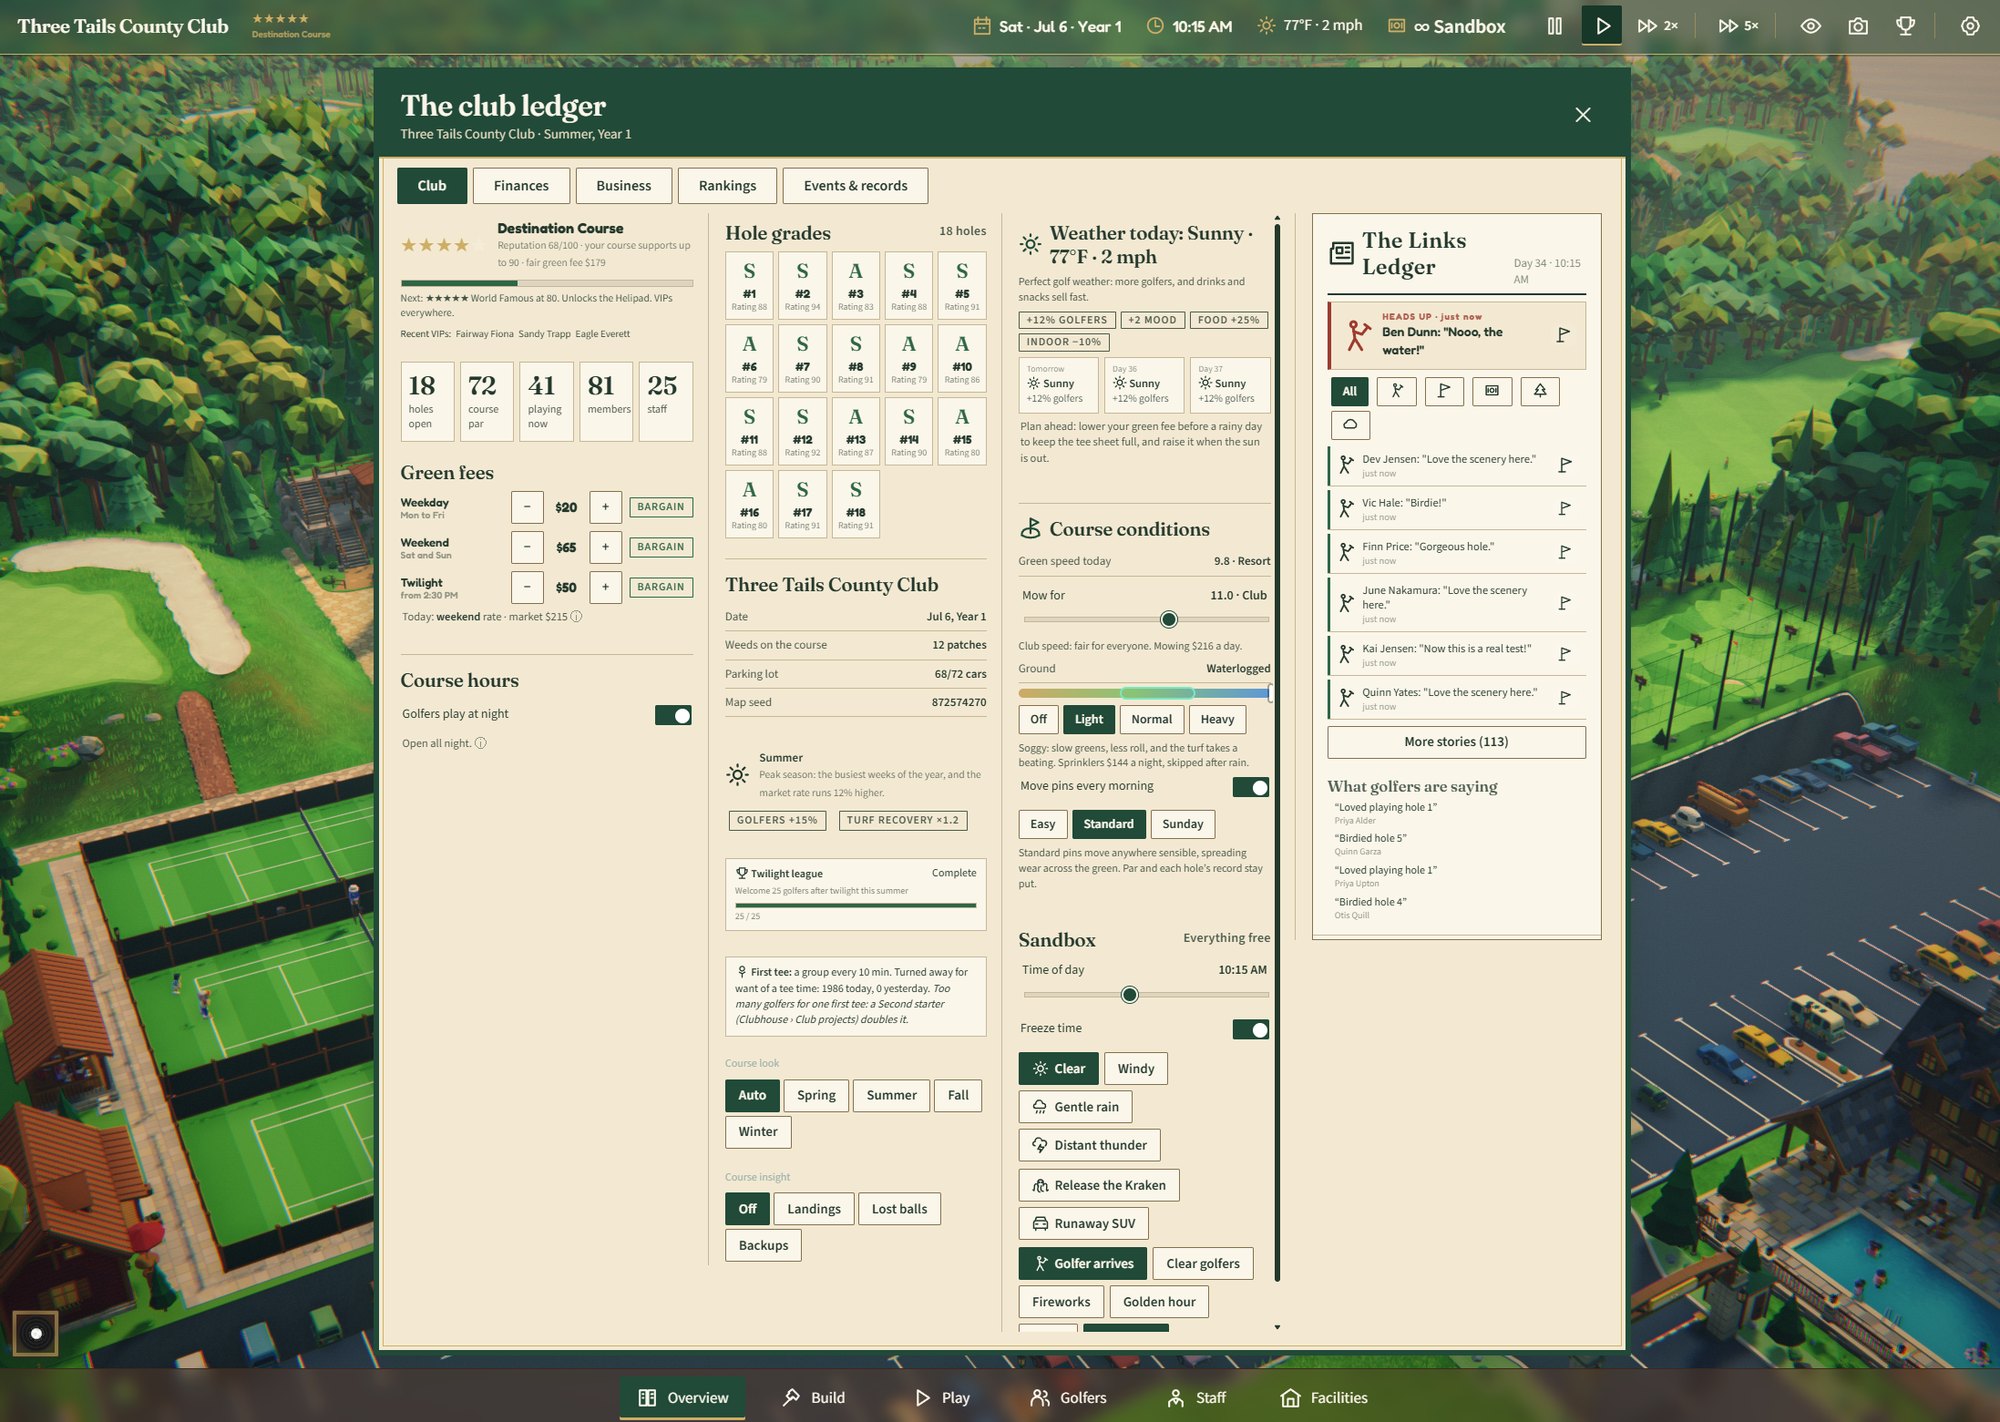Open the camera screenshot tool
The image size is (2000, 1422).
(x=1858, y=26)
